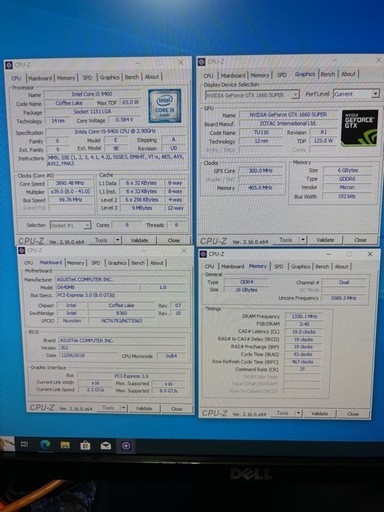
Task: Select CPU tab in the Memory window
Action: 209,267
